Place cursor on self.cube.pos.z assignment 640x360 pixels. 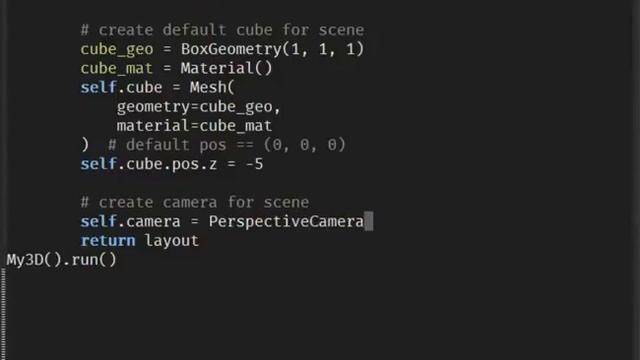pos(172,164)
